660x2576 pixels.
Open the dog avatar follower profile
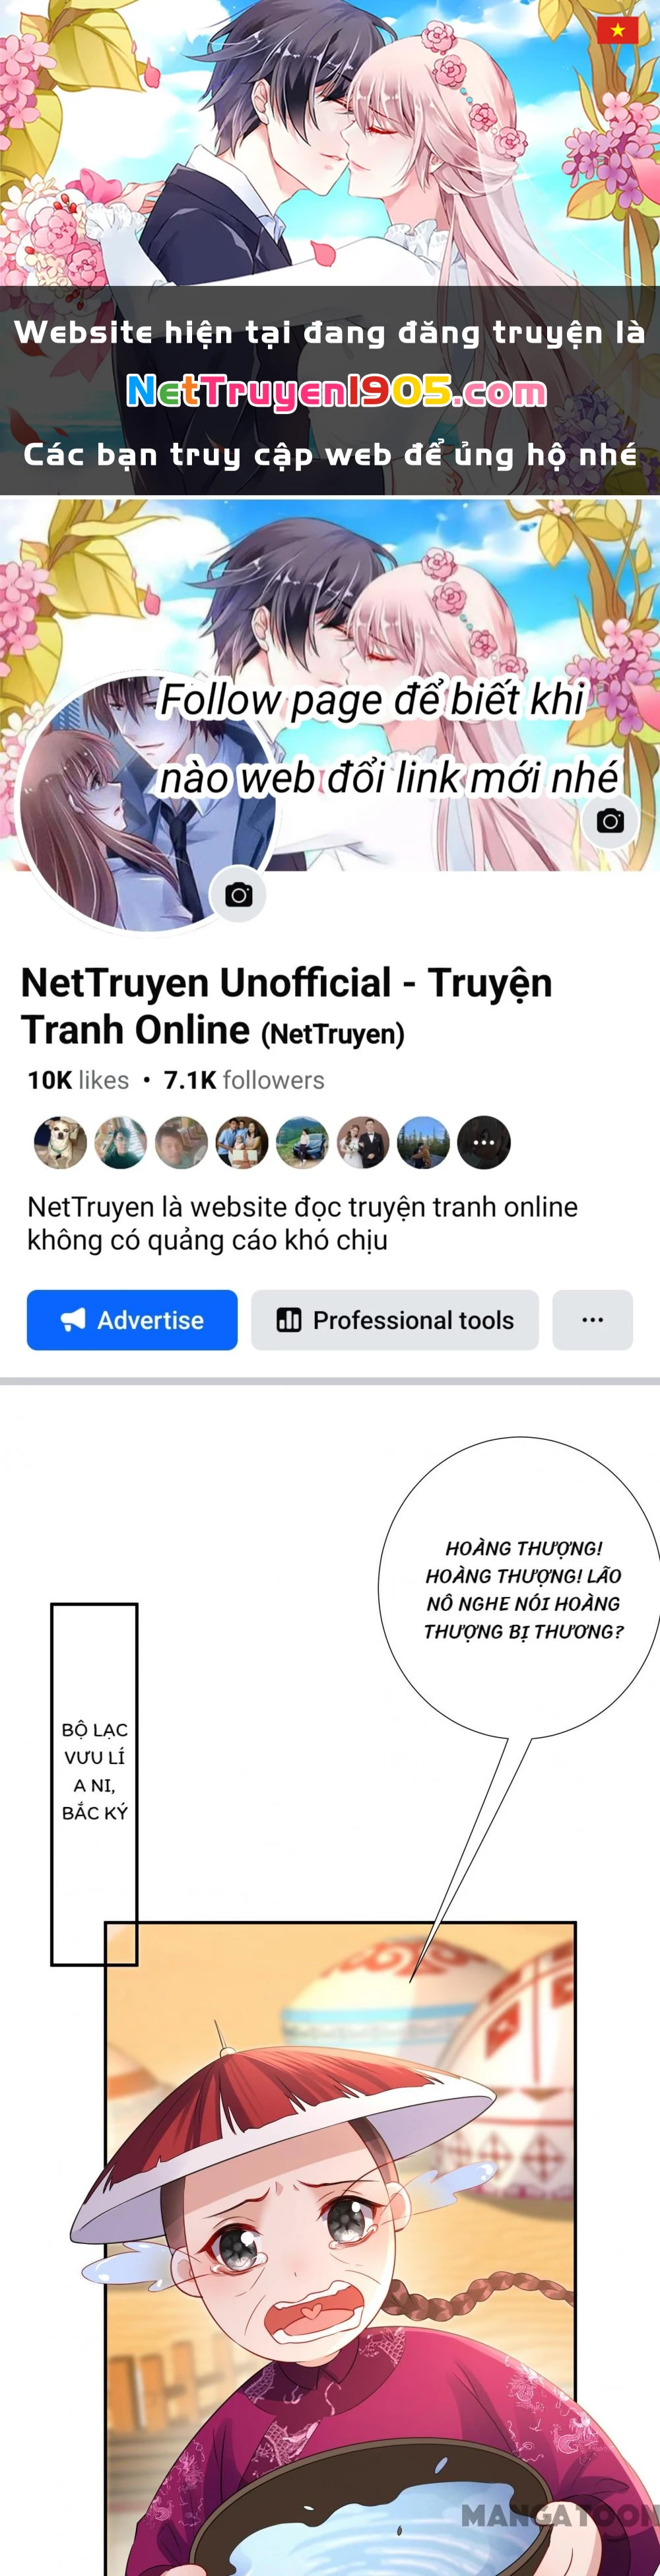[60, 1142]
